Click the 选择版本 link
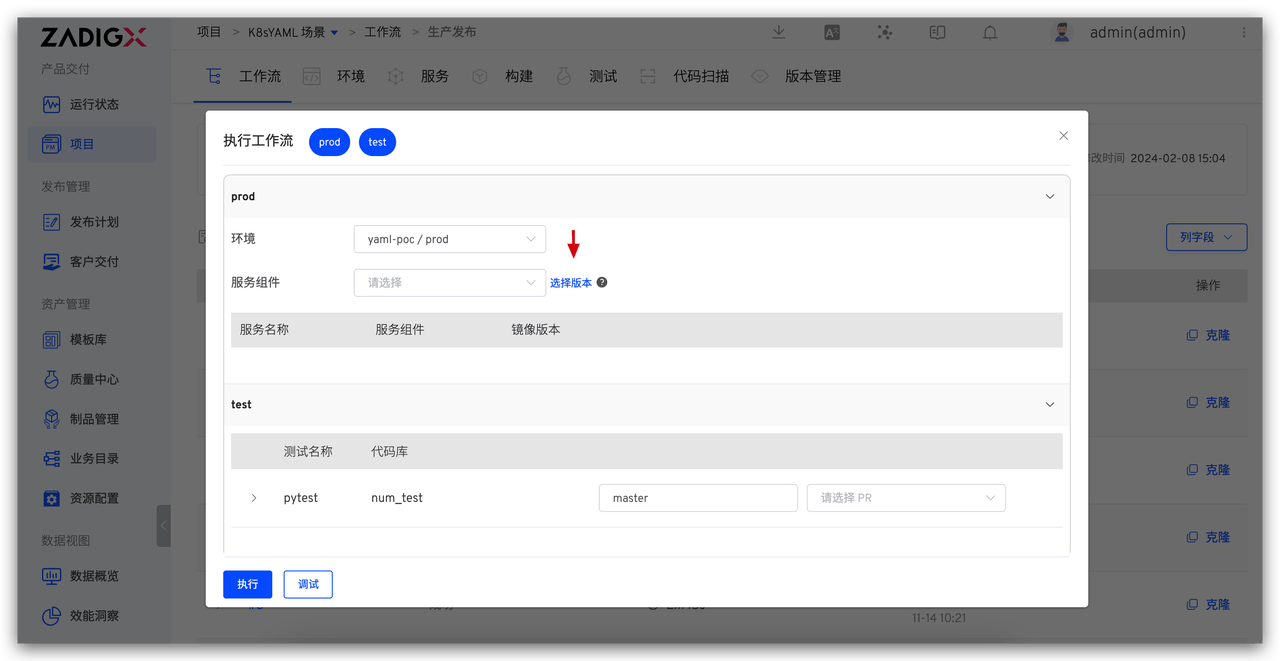The width and height of the screenshot is (1280, 661). 573,282
